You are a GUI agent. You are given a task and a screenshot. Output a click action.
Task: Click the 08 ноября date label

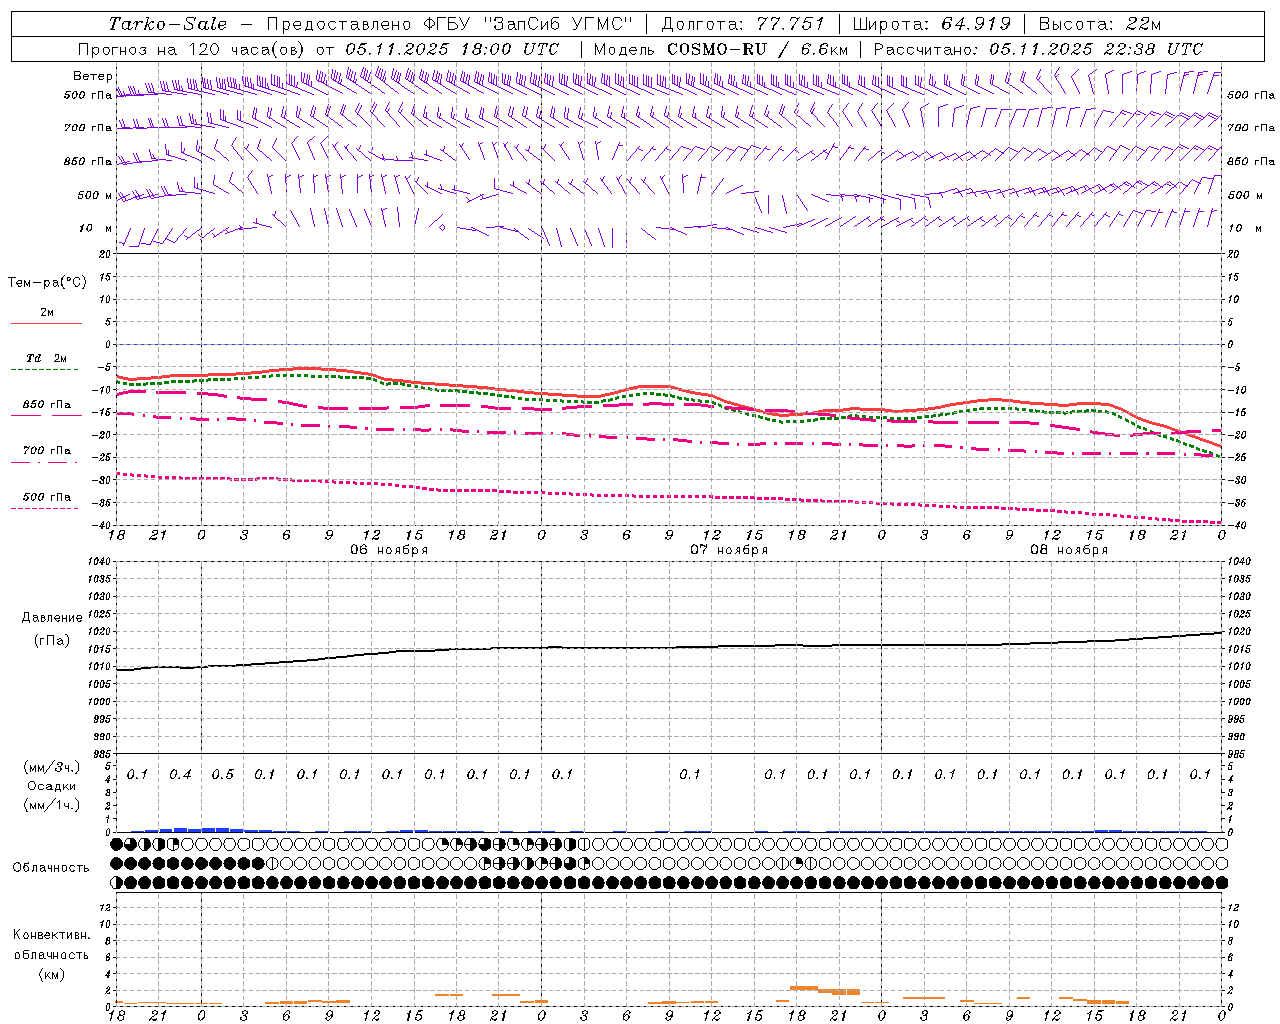click(1069, 550)
